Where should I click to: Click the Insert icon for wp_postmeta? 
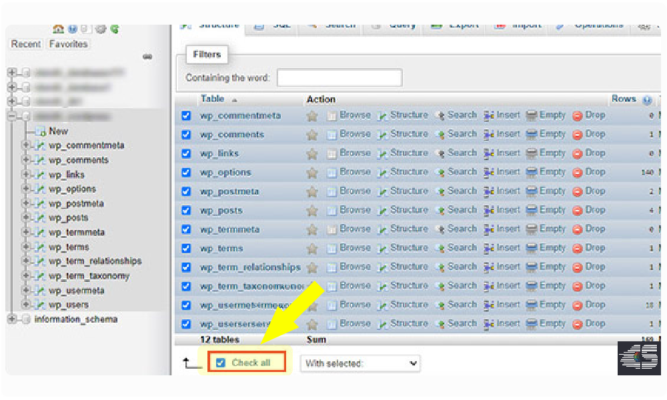click(x=489, y=192)
